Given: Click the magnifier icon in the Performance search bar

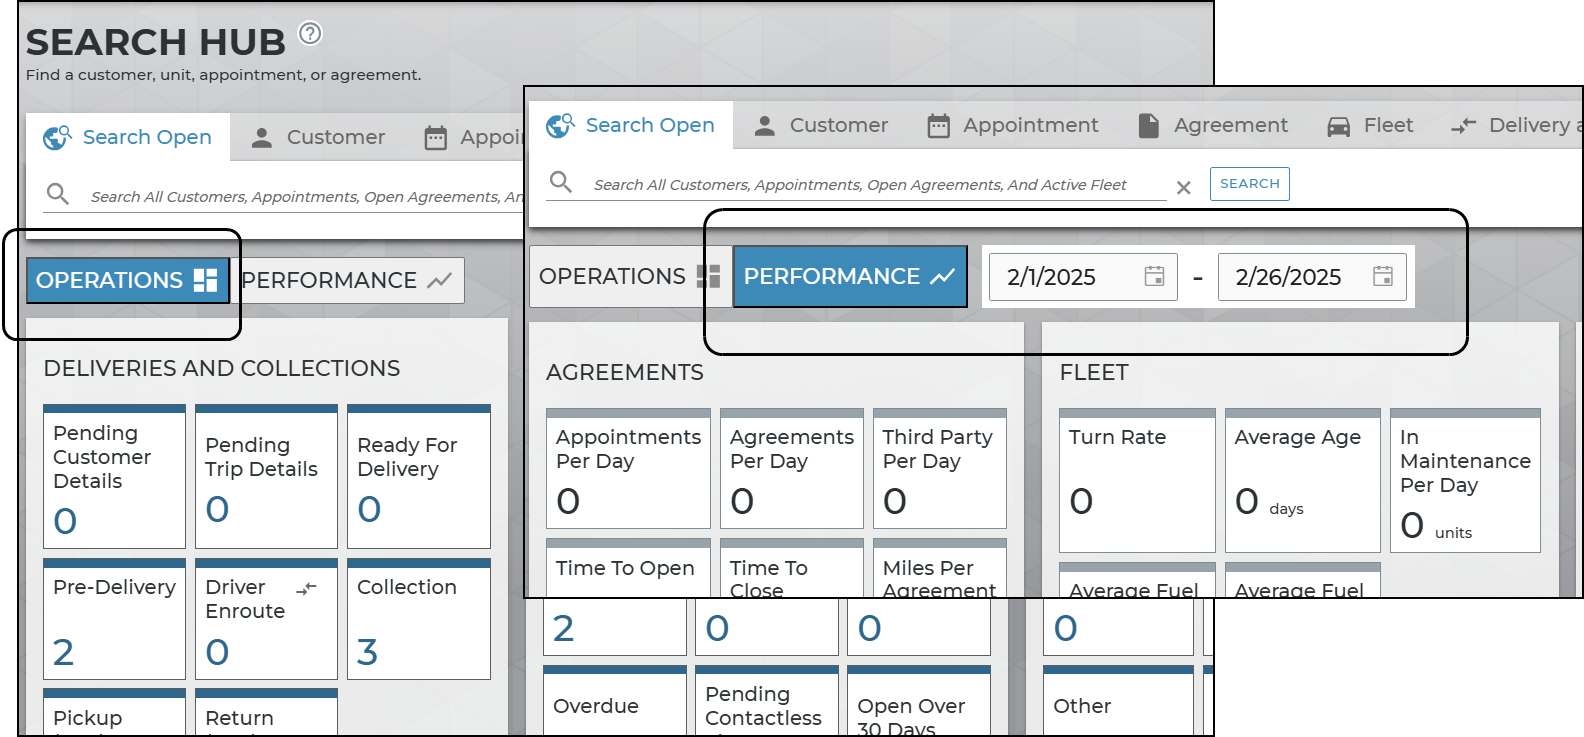Looking at the screenshot, I should (561, 182).
